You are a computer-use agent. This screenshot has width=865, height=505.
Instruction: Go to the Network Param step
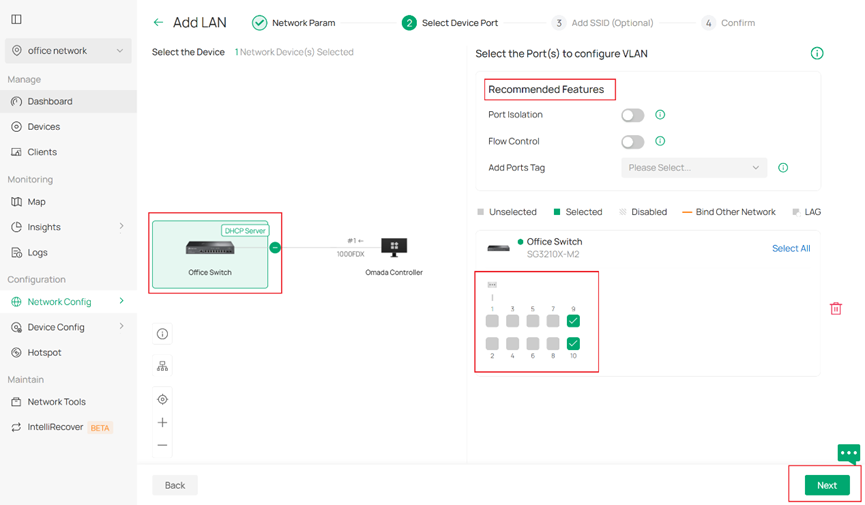(293, 23)
